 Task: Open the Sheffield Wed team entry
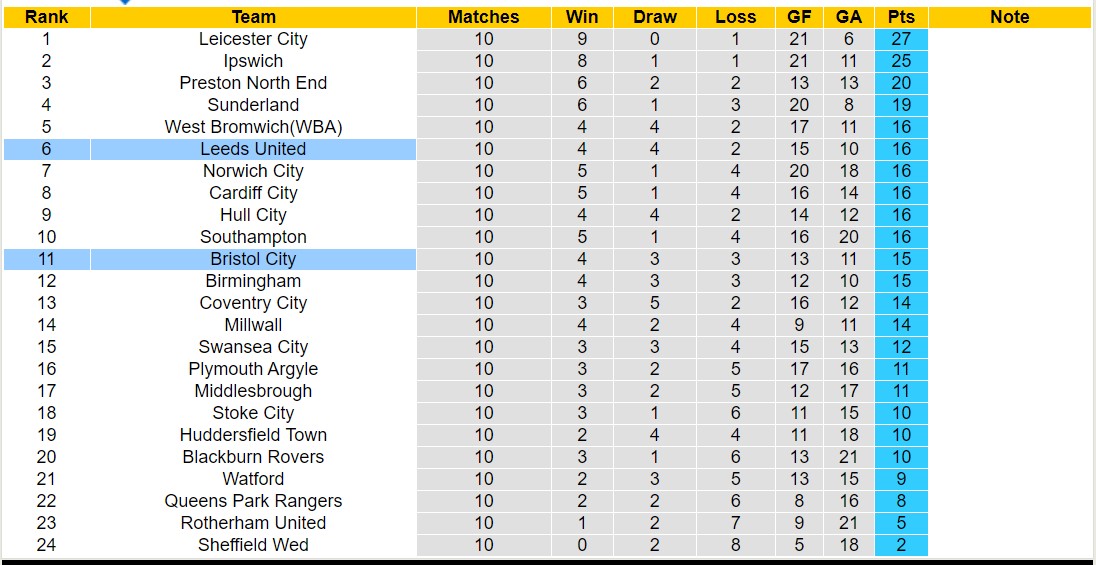(x=253, y=545)
